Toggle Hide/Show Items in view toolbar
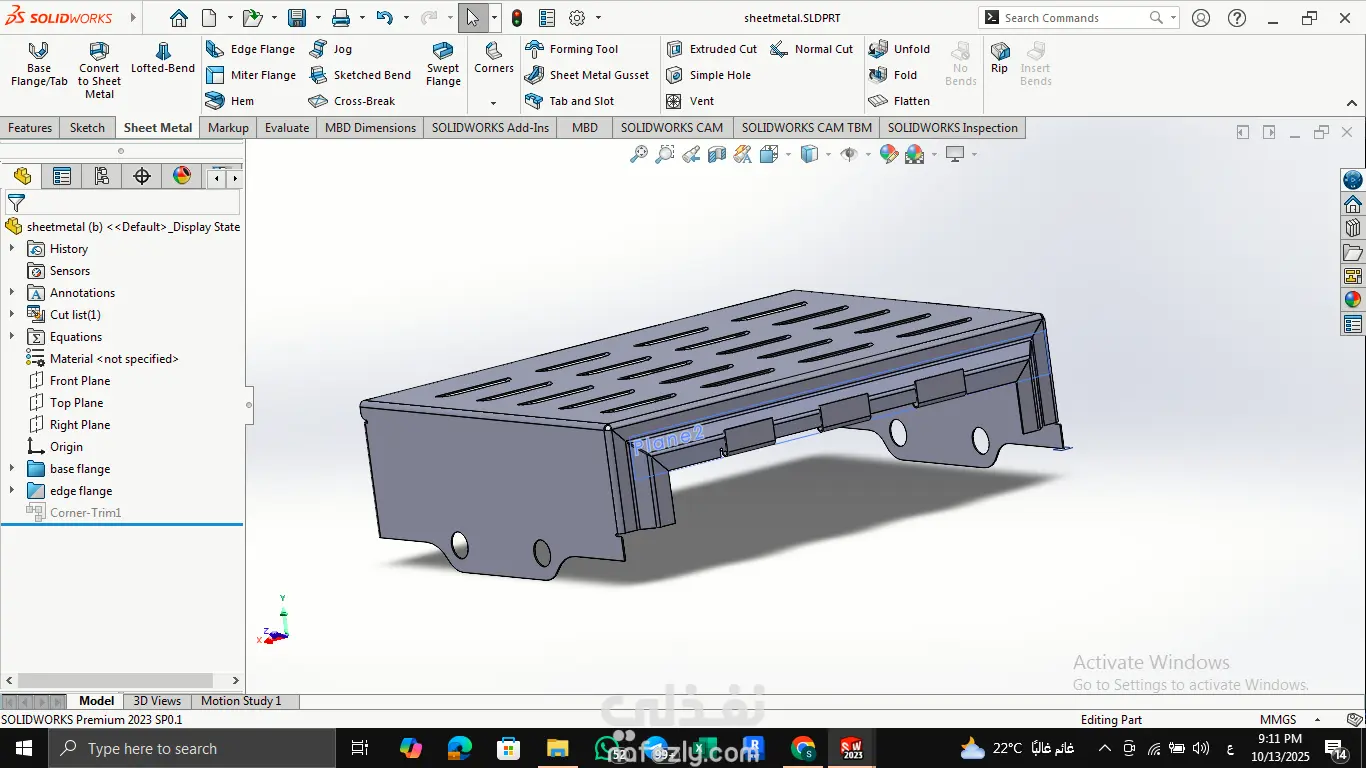This screenshot has width=1366, height=768. point(849,154)
